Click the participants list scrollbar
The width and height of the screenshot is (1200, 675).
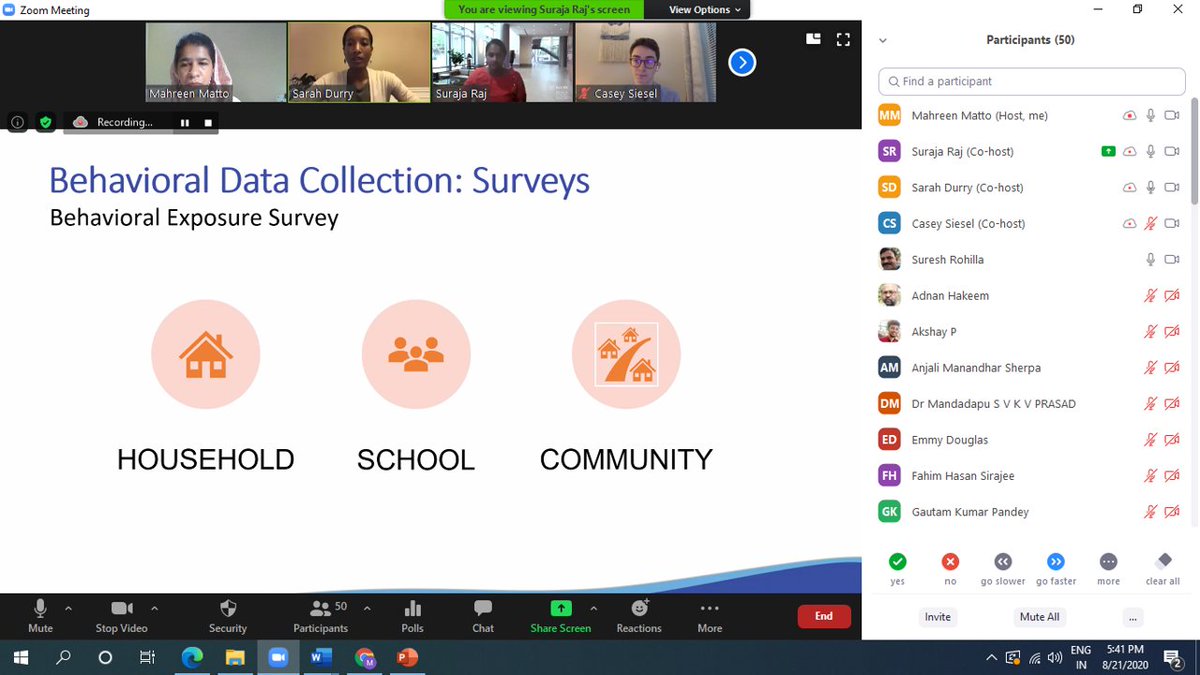(1195, 150)
